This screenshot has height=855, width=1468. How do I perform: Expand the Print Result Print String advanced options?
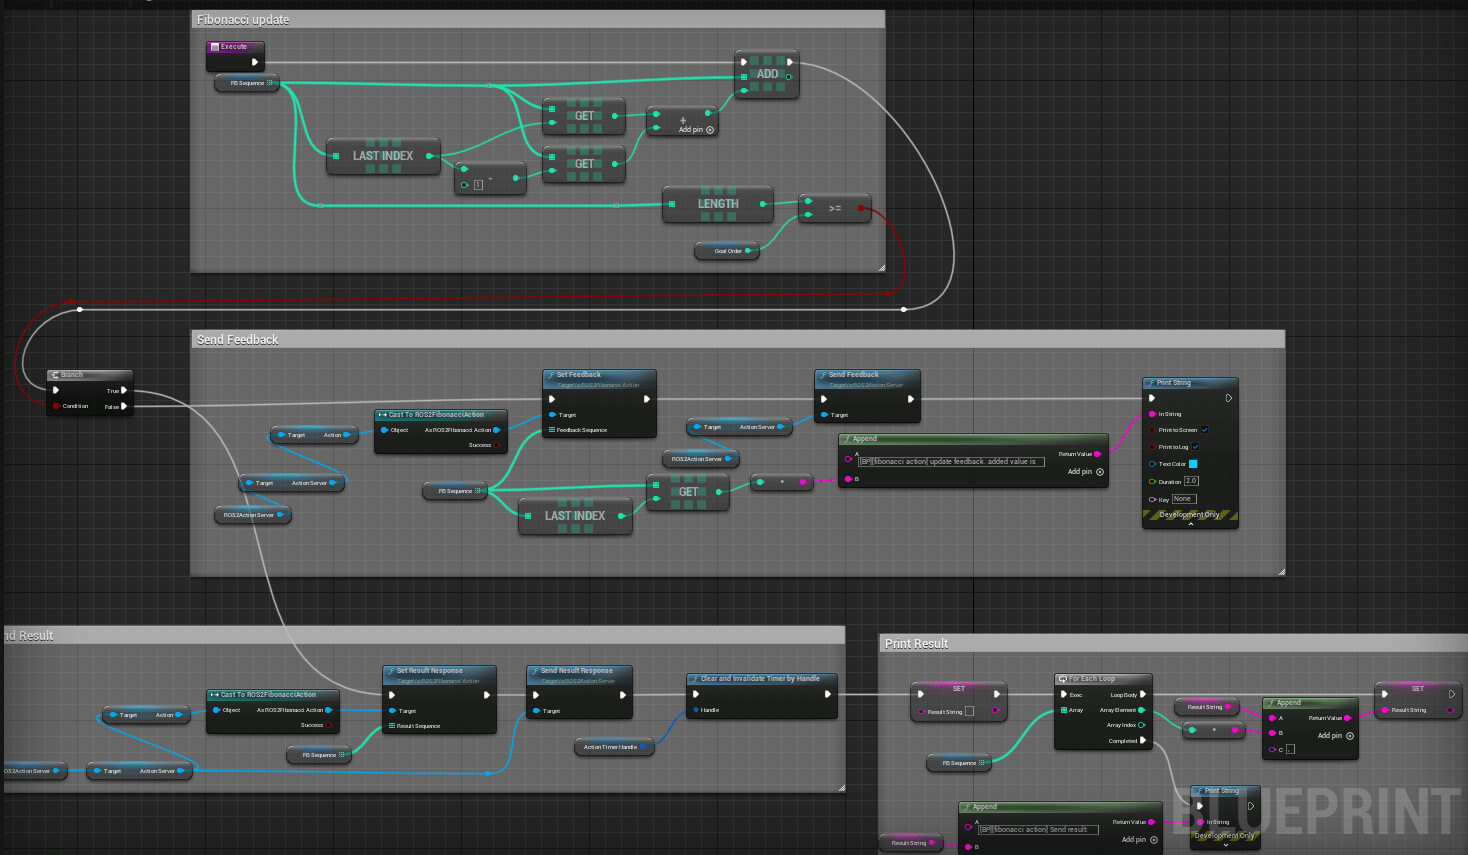click(x=1226, y=845)
